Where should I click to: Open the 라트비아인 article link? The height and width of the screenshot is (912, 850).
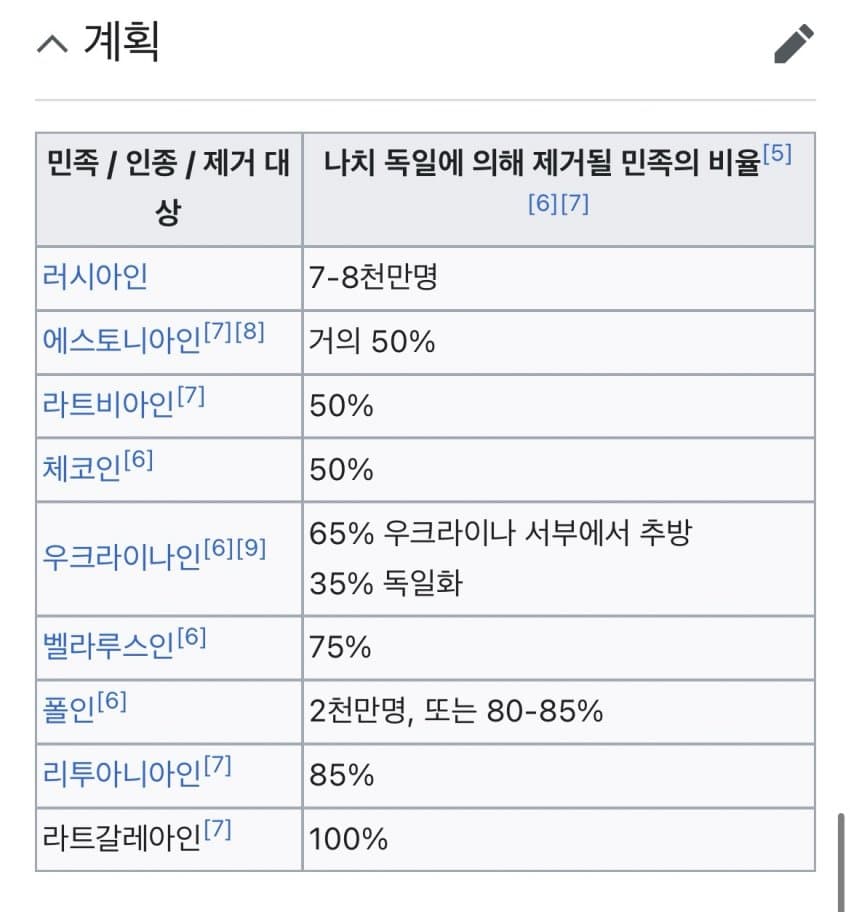(109, 404)
